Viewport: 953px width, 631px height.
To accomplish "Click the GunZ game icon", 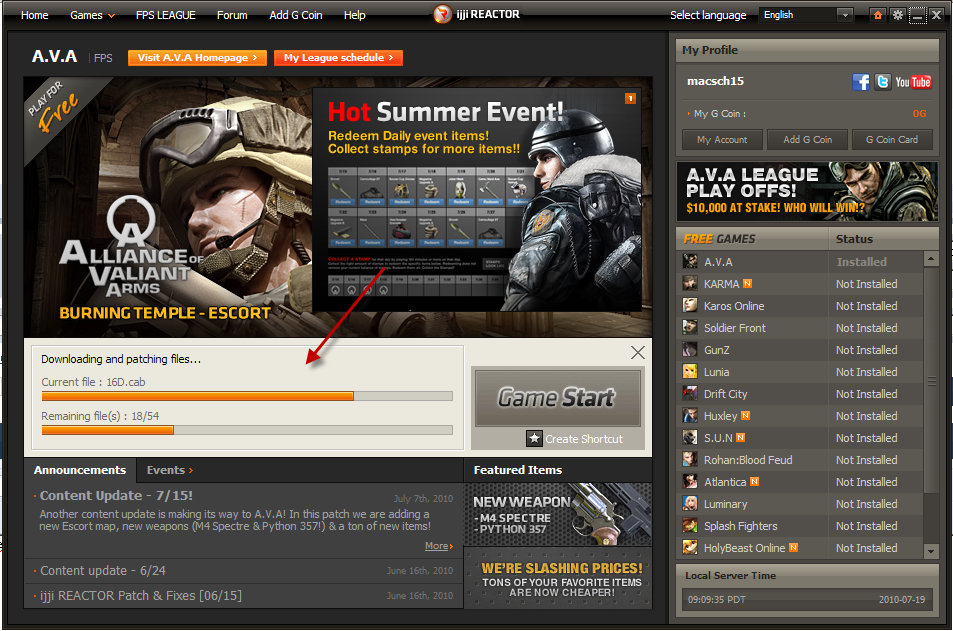I will [x=690, y=350].
